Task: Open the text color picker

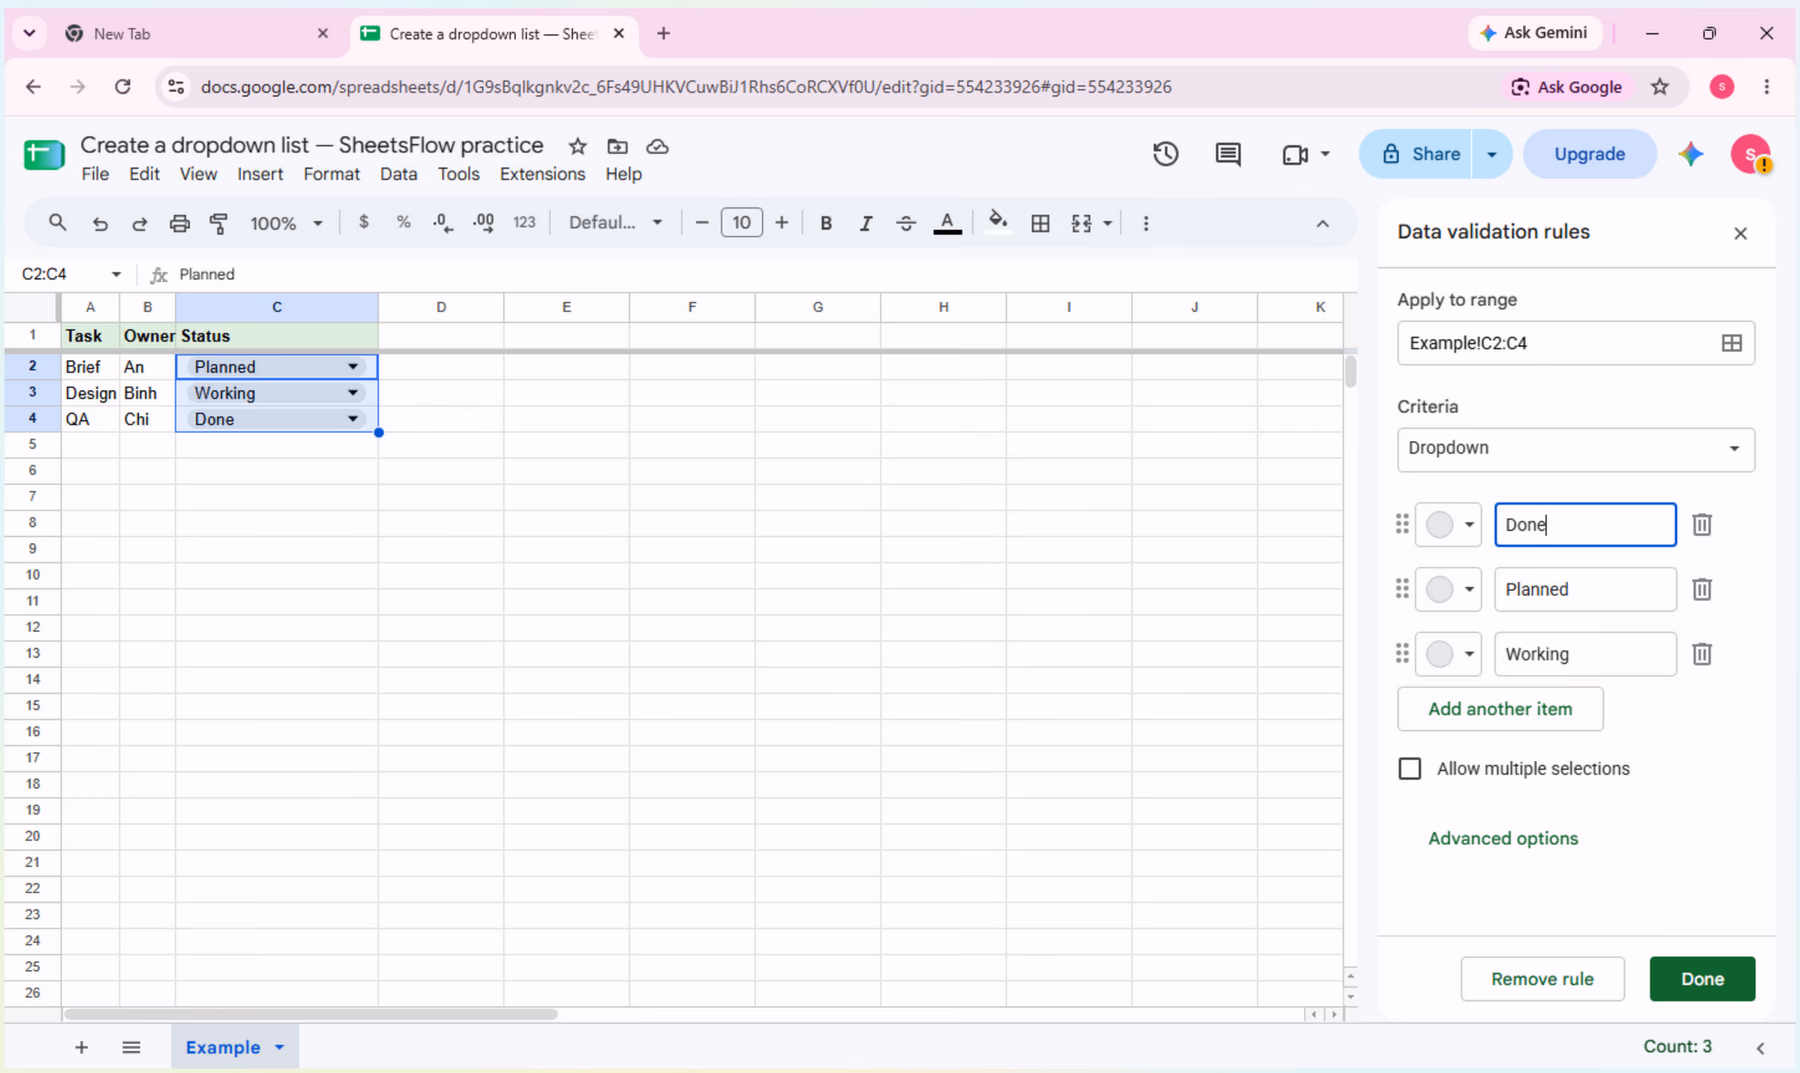Action: (947, 223)
